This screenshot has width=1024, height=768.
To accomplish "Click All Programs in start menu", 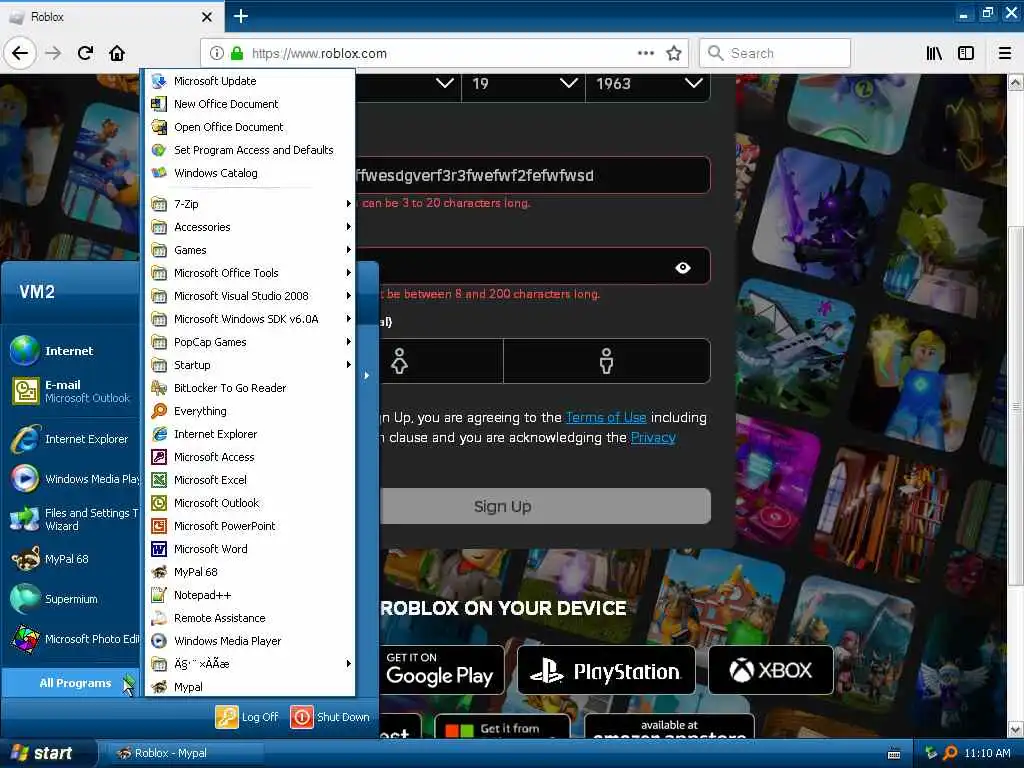I will 72,683.
